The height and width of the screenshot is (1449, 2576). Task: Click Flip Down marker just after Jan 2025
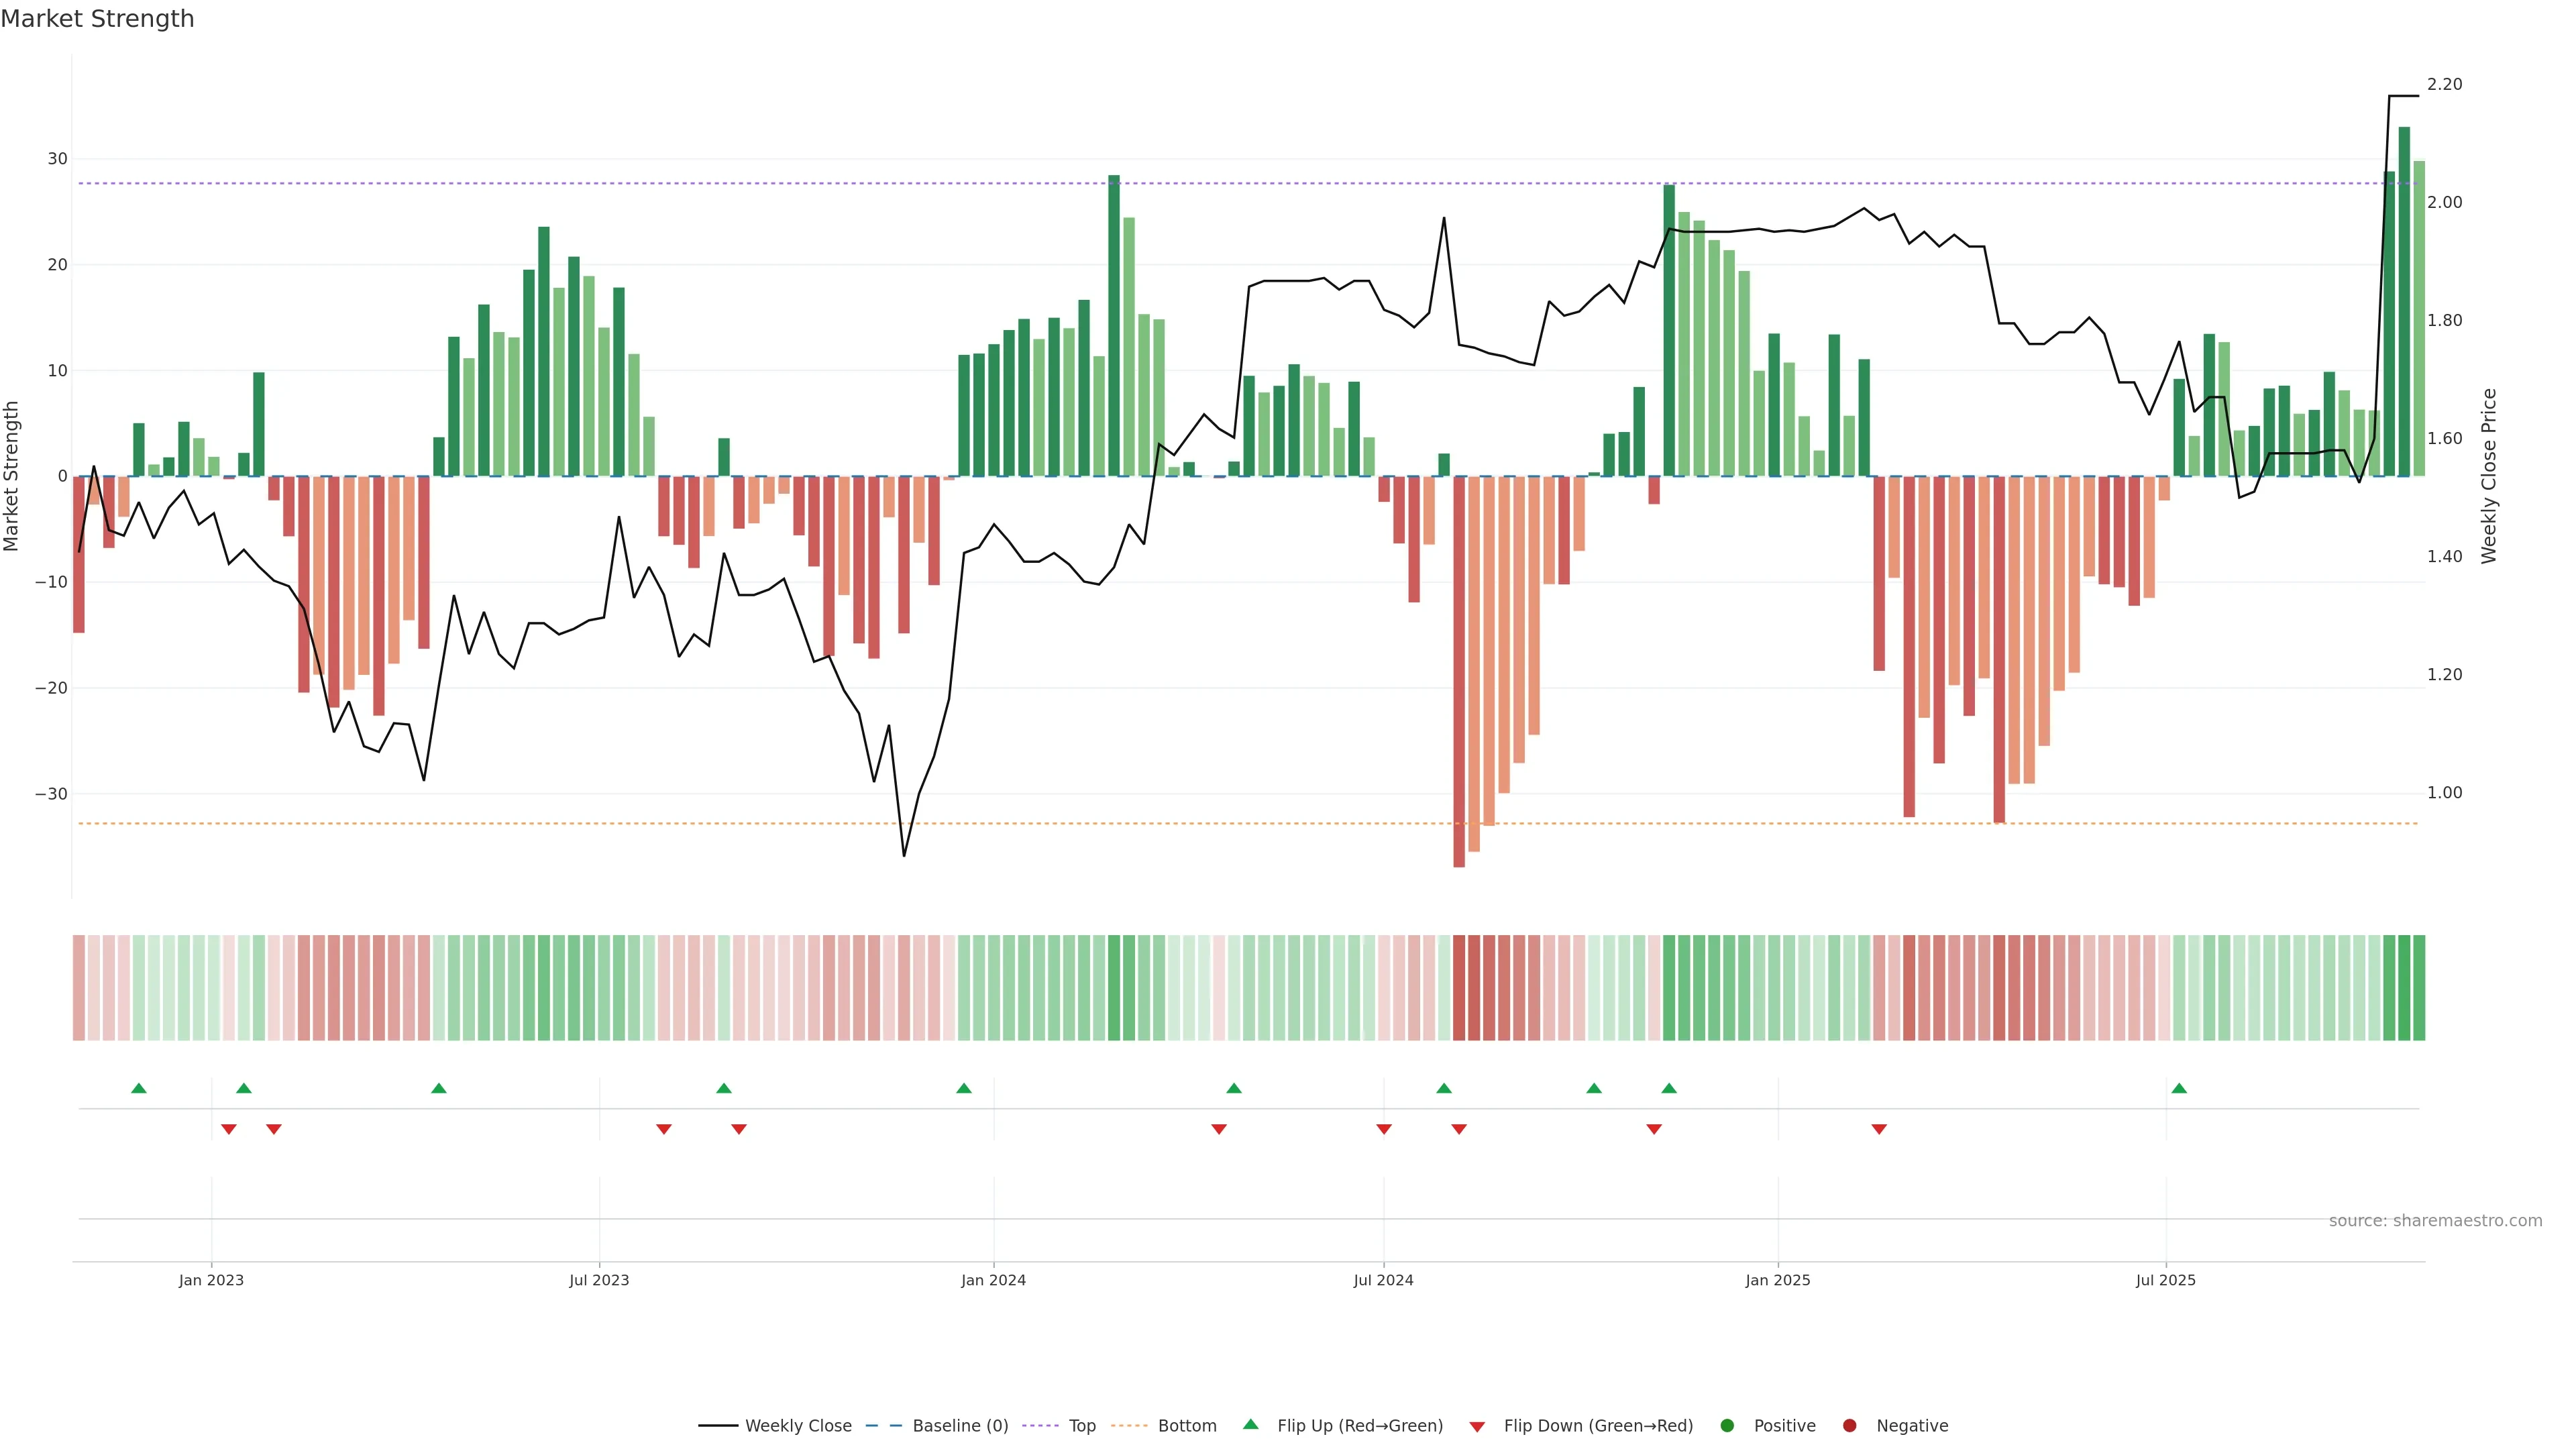(1879, 1129)
